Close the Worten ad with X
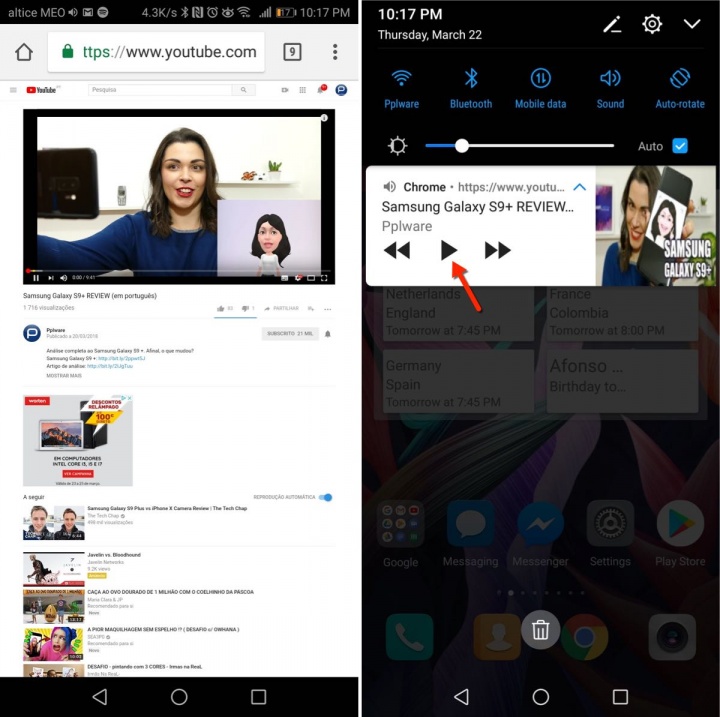The width and height of the screenshot is (720, 717). [130, 398]
